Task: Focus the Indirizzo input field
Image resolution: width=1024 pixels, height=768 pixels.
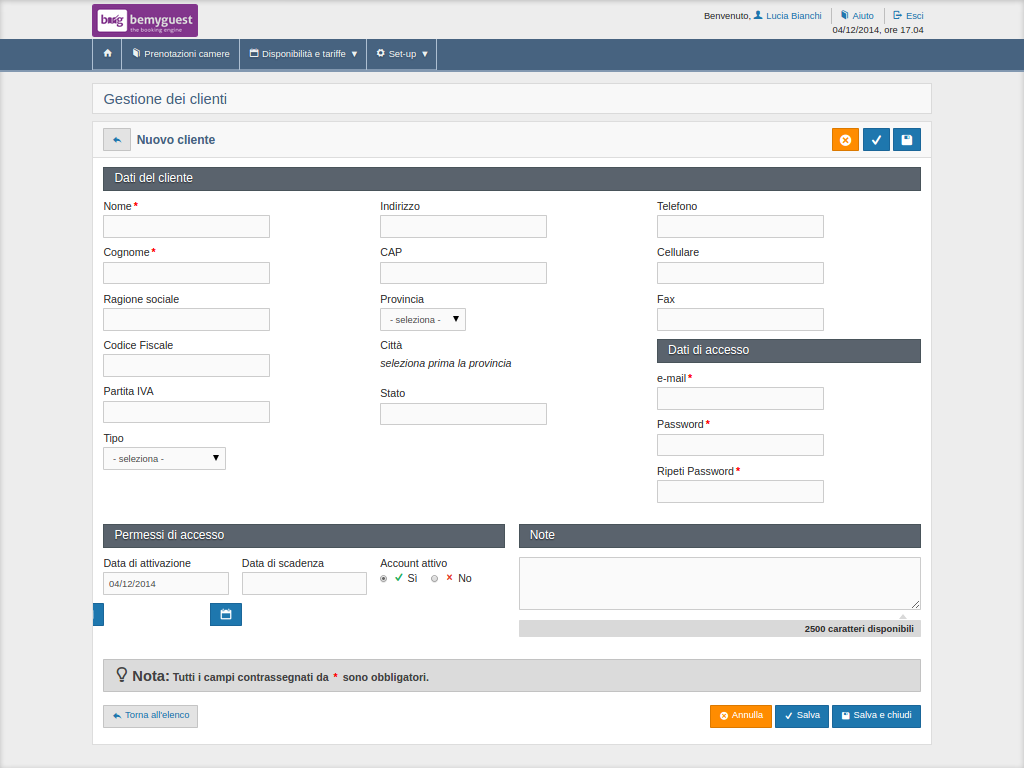Action: click(x=463, y=227)
